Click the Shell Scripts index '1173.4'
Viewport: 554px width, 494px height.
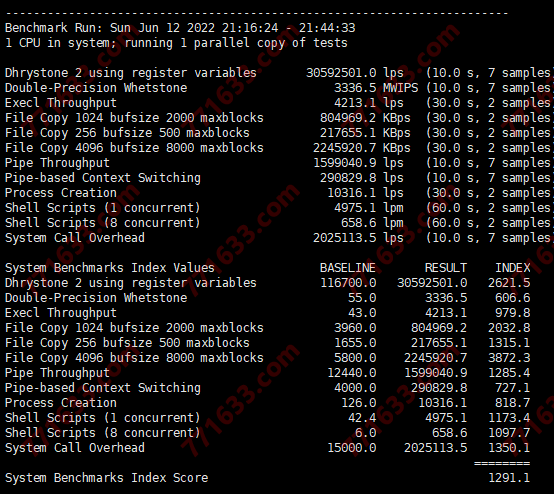pyautogui.click(x=509, y=418)
